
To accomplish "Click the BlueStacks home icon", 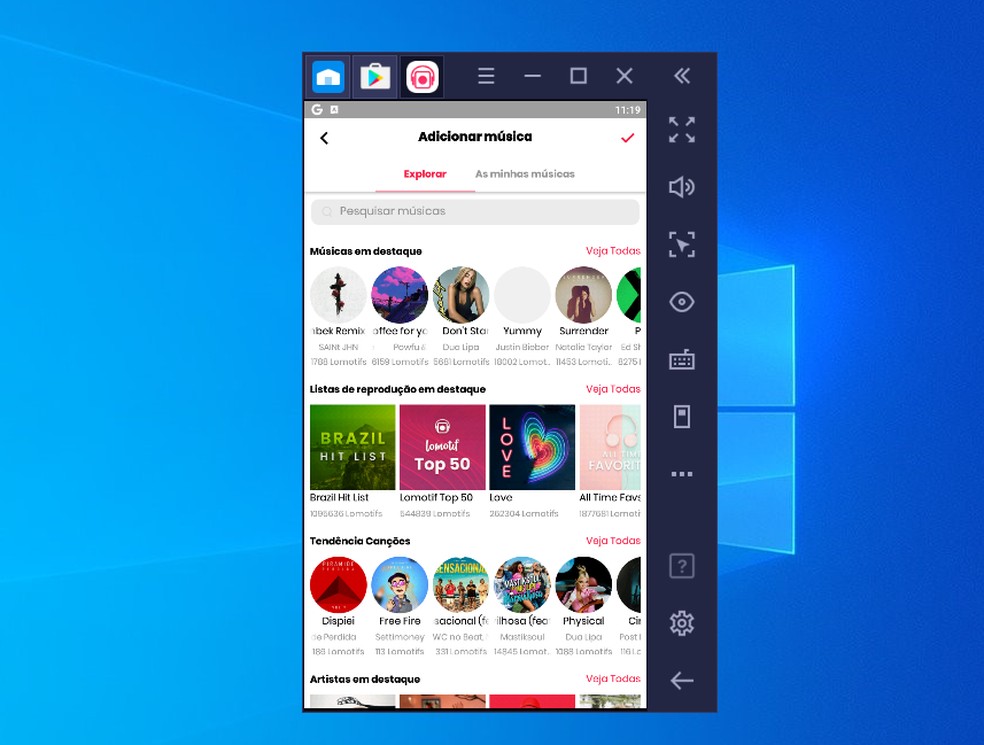I will click(327, 76).
